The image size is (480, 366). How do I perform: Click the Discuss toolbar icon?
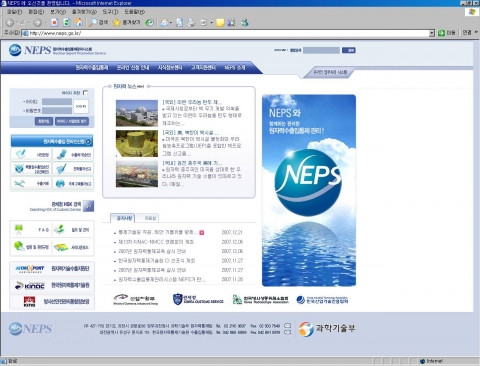coord(203,23)
